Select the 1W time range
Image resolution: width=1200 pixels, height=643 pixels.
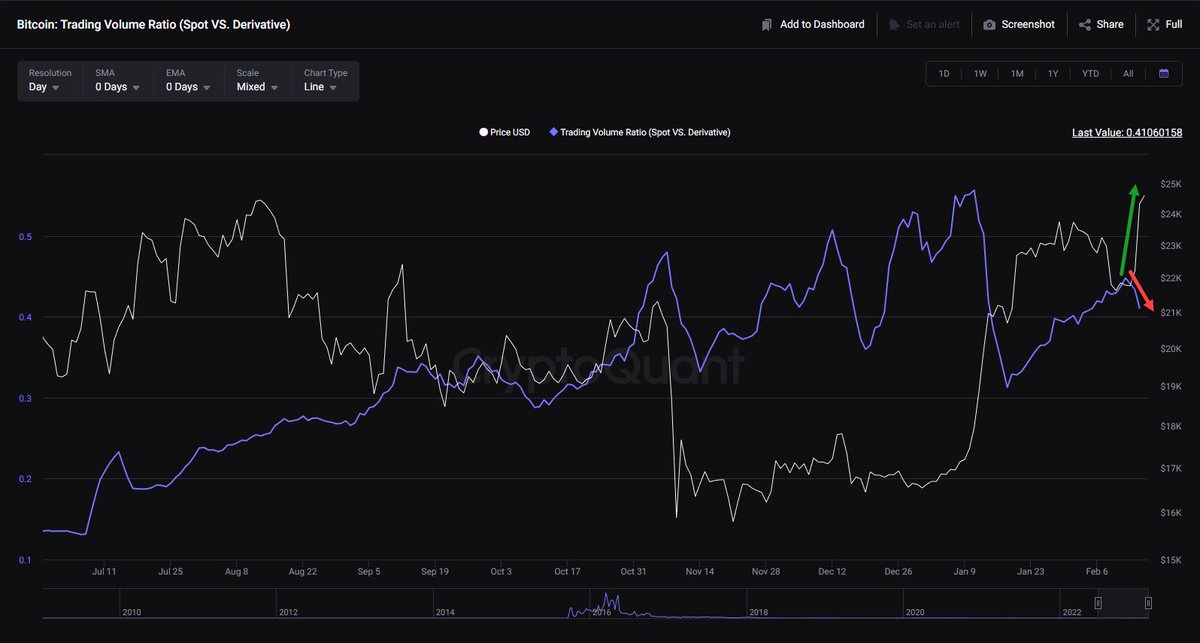(980, 74)
